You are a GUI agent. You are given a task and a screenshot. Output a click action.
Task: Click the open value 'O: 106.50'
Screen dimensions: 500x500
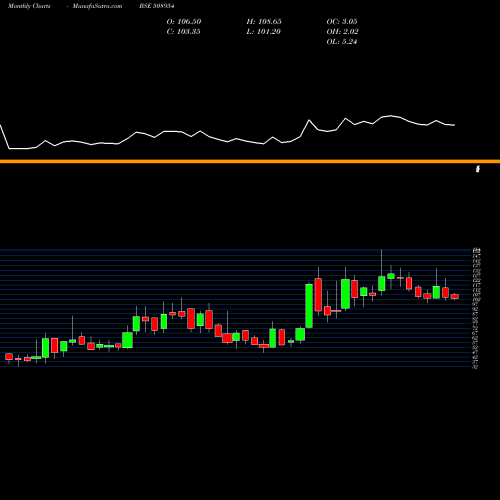coord(184,22)
